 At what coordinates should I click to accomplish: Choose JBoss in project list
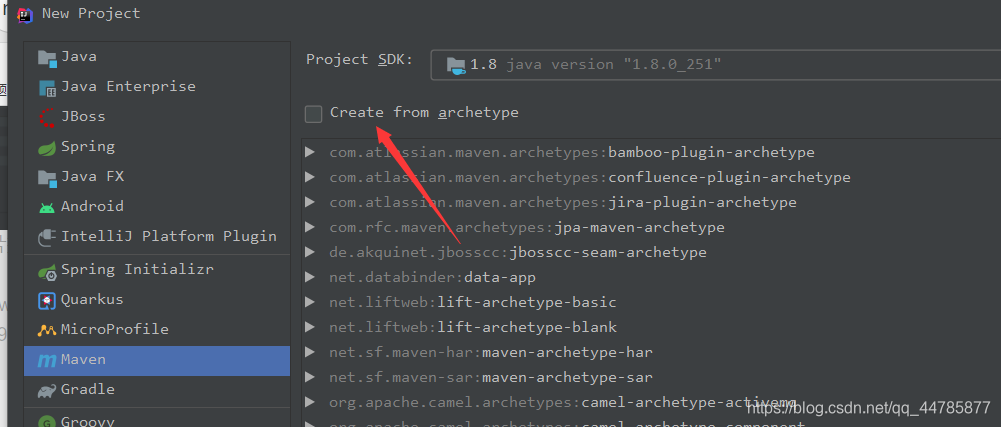tap(157, 117)
